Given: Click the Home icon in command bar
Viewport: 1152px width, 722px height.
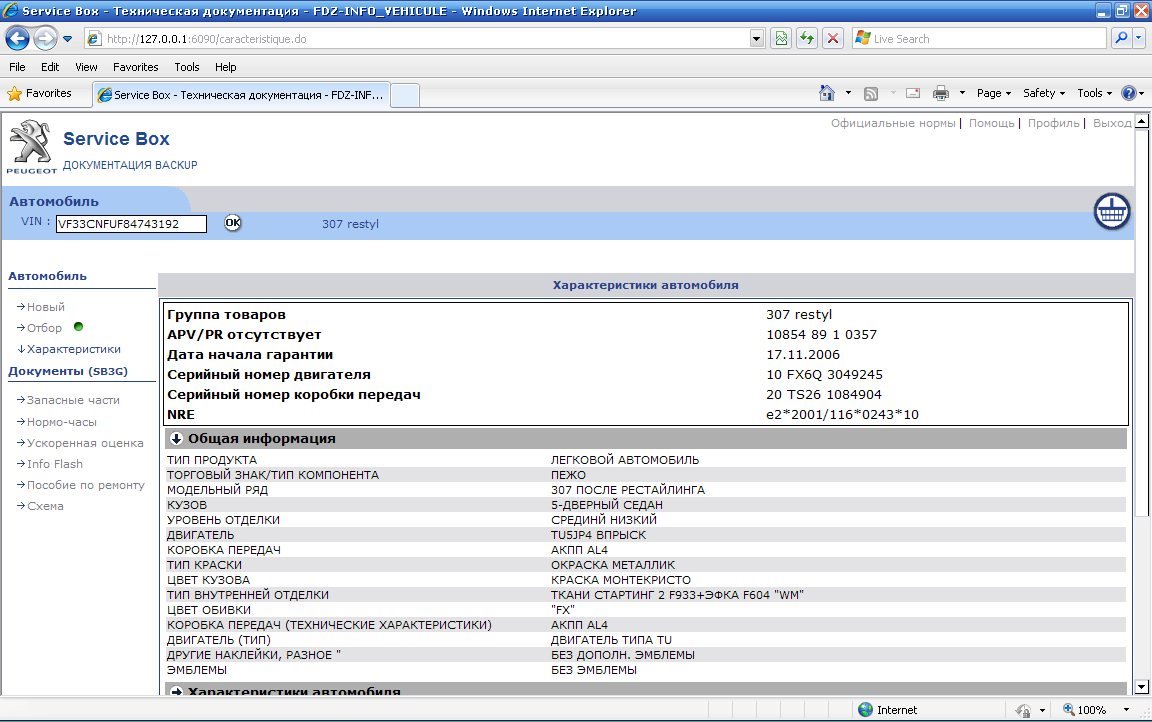Looking at the screenshot, I should coord(827,93).
